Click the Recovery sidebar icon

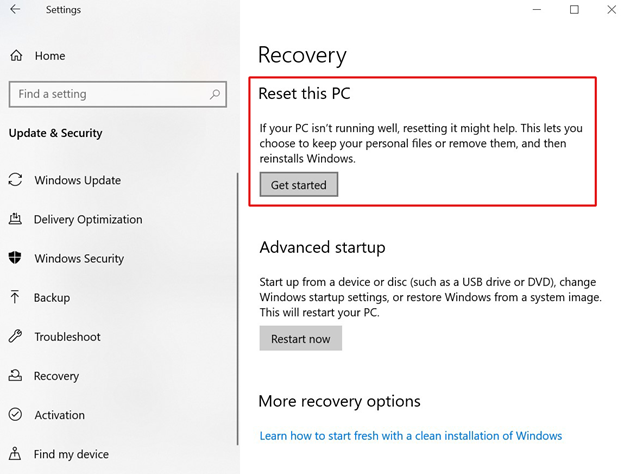click(x=15, y=375)
